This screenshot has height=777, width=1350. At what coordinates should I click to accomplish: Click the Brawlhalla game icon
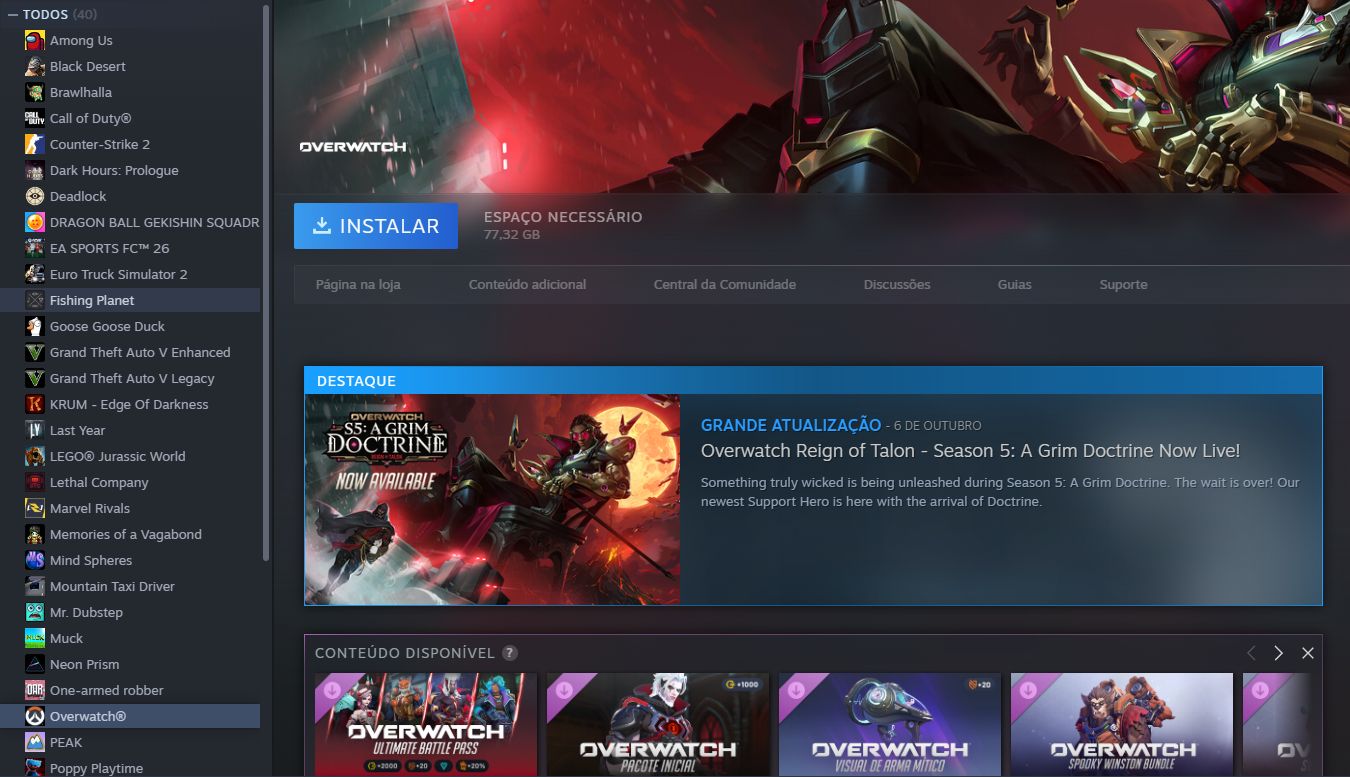[x=35, y=93]
